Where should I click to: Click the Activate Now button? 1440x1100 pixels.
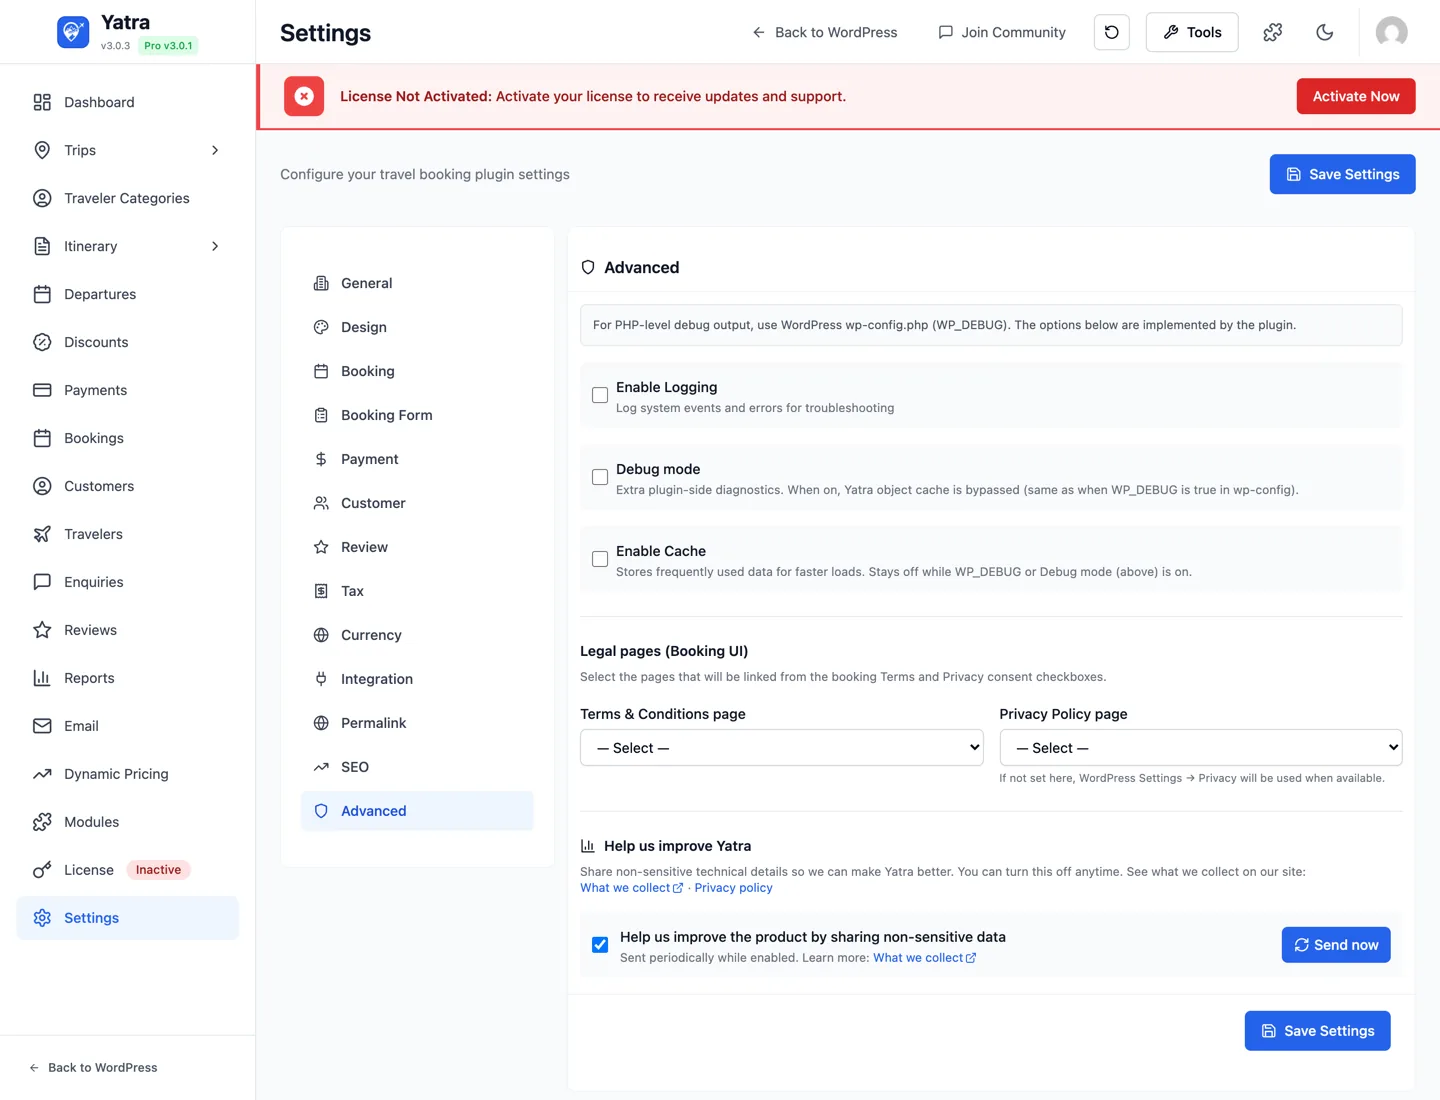tap(1356, 96)
